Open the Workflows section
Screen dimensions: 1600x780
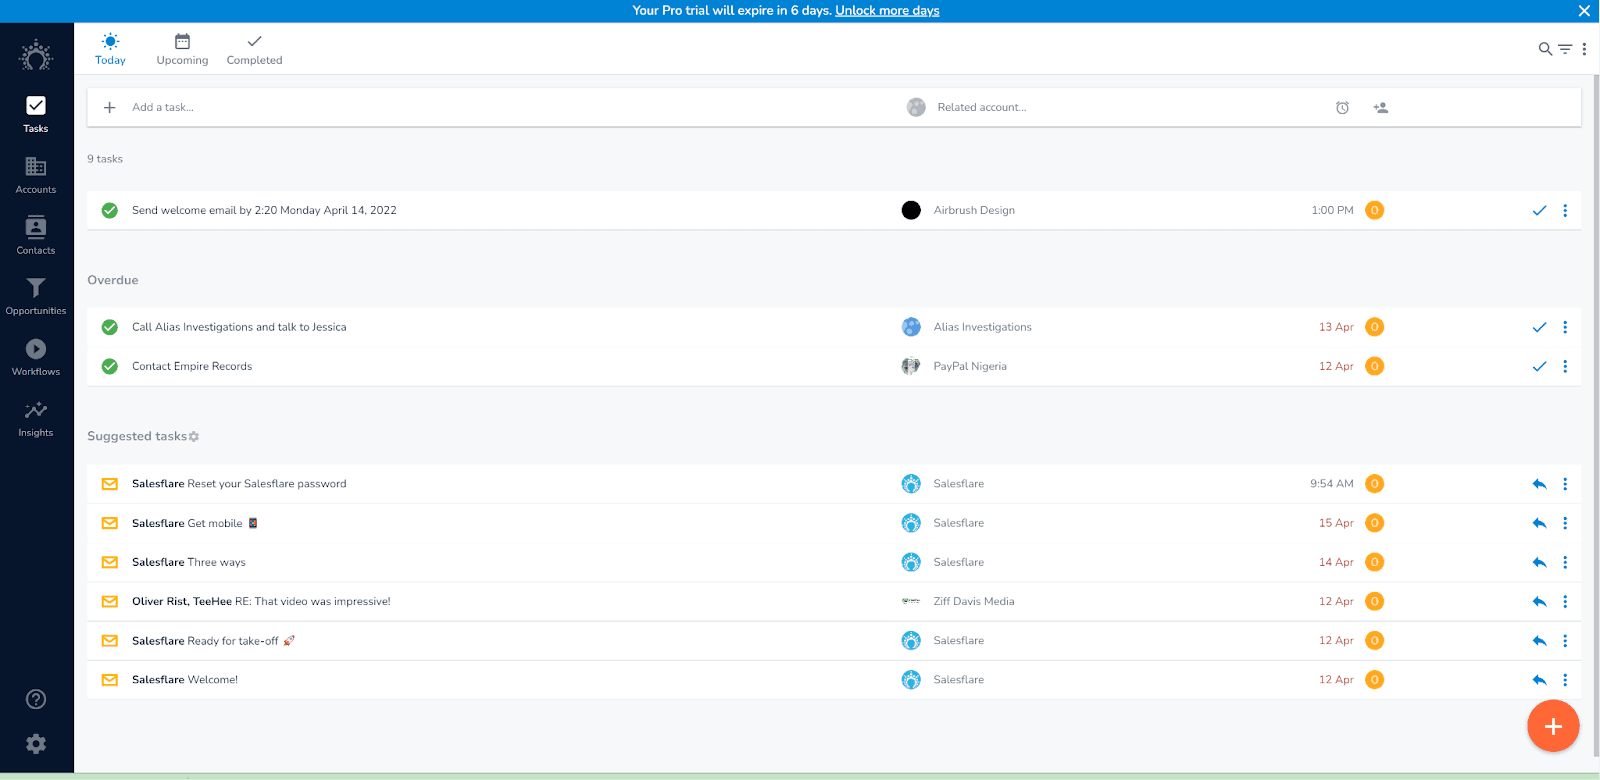(x=36, y=358)
